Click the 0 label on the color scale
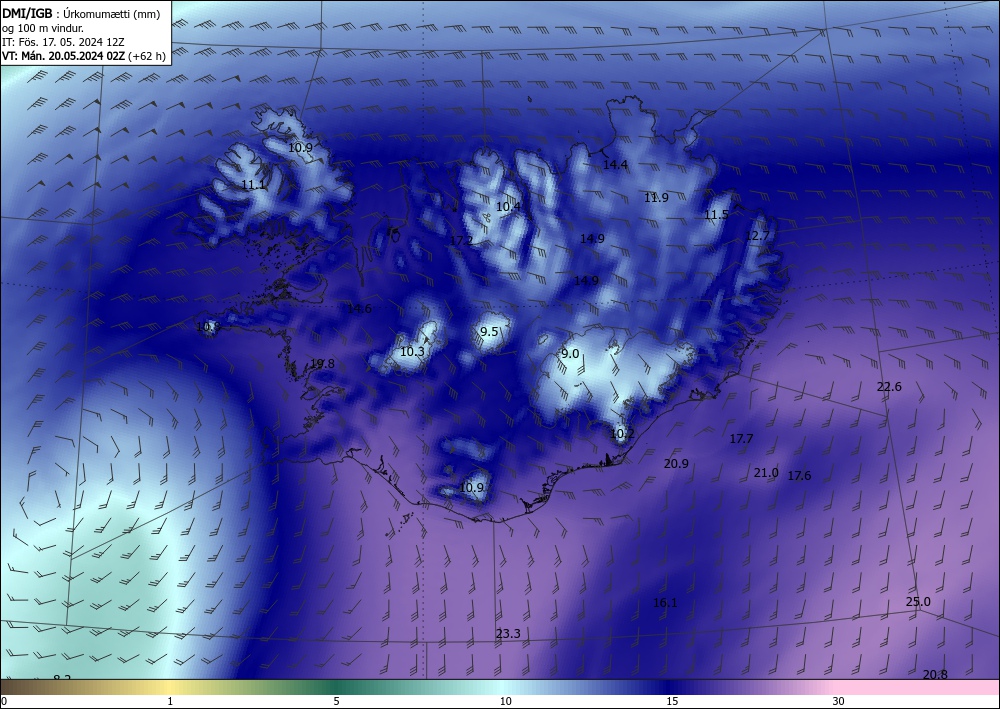This screenshot has height=709, width=1000. pos(4,701)
